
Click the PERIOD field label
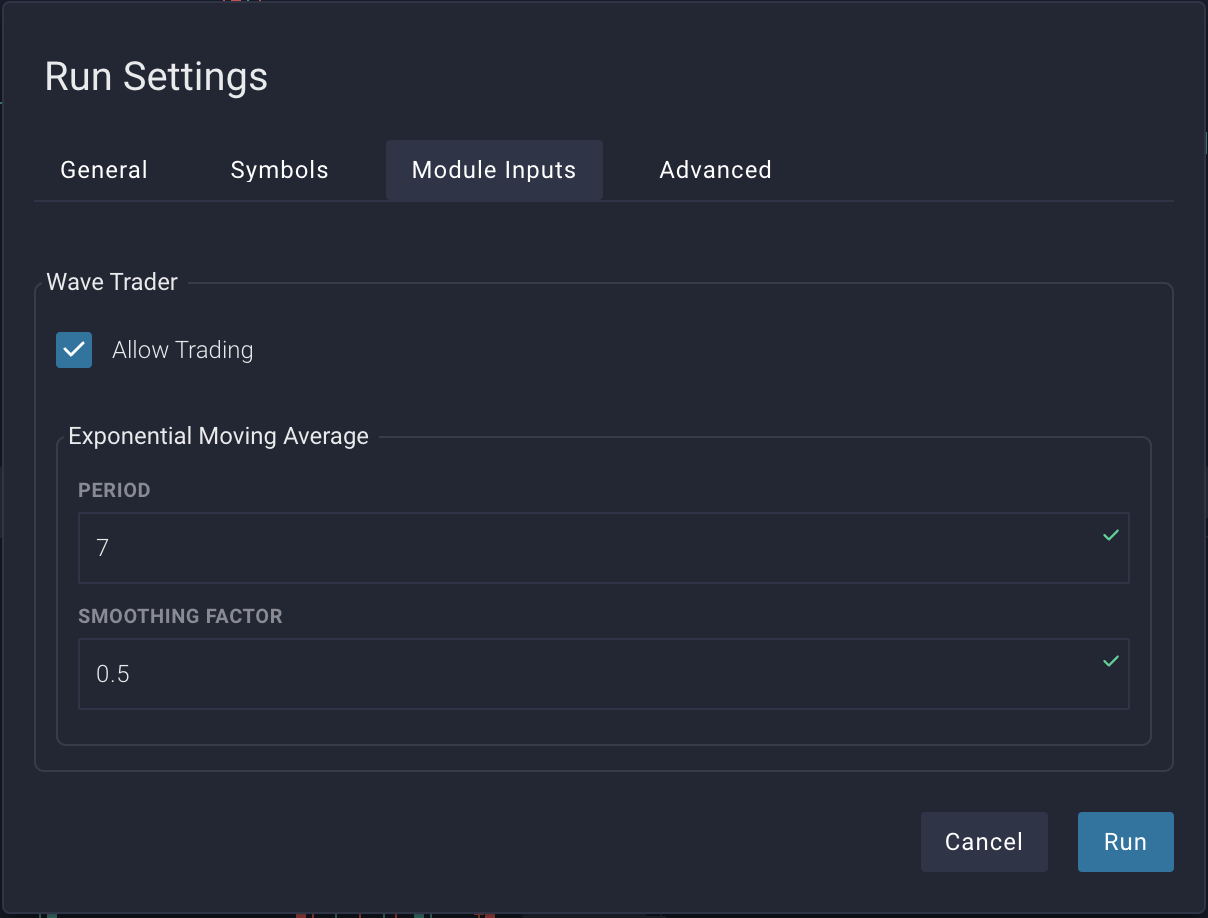point(114,490)
